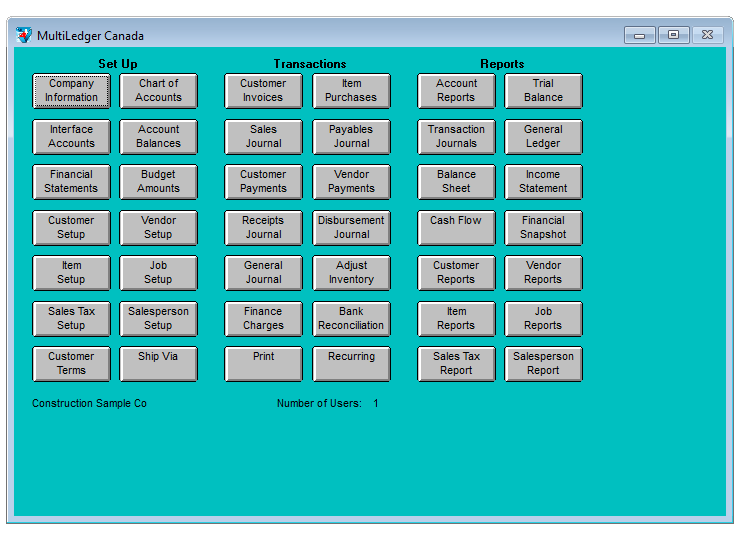Image resolution: width=740 pixels, height=540 pixels.
Task: Launch the Sales Journal
Action: point(263,136)
